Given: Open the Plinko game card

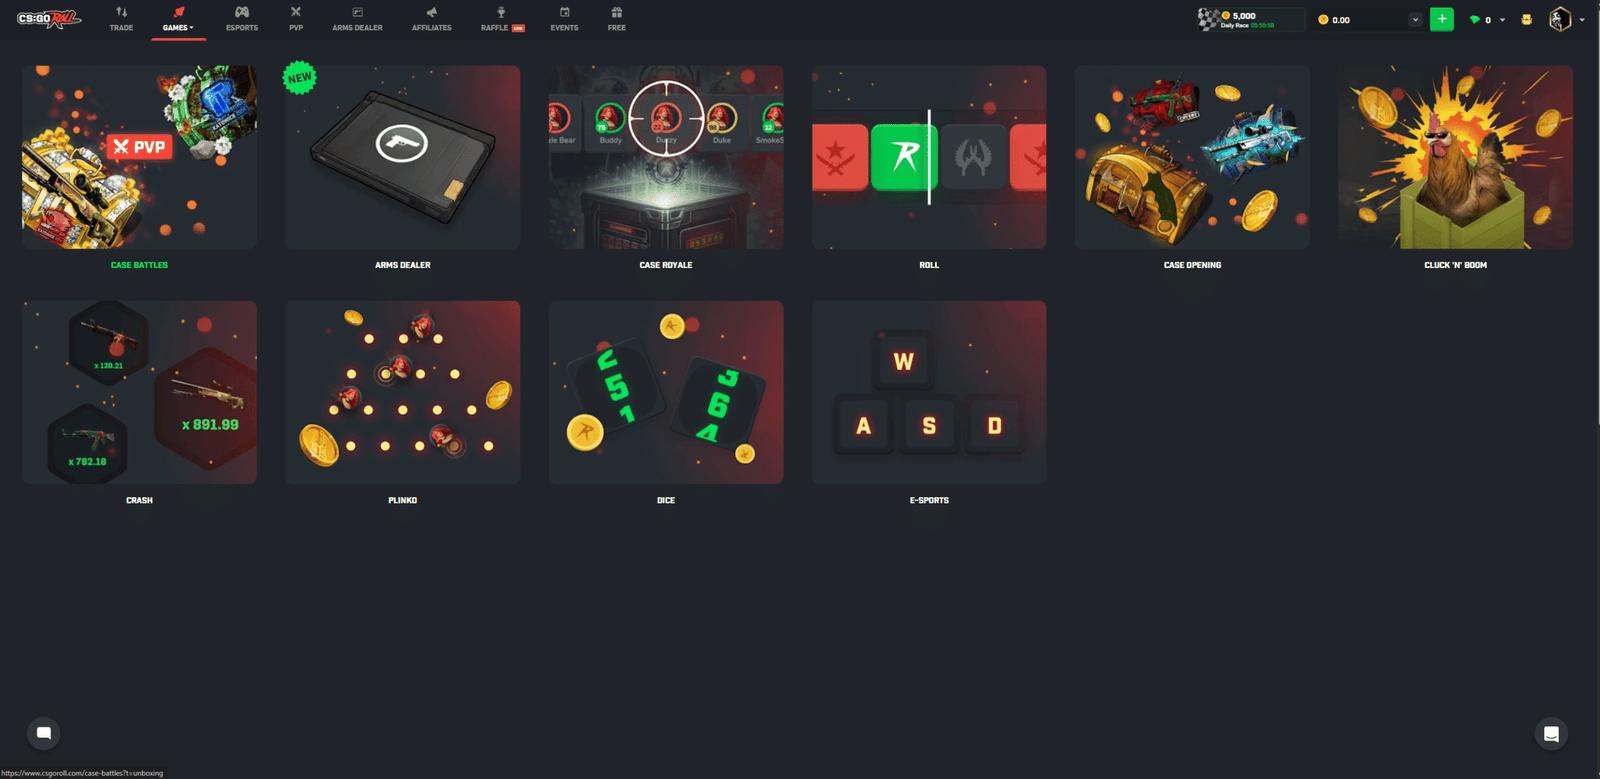Looking at the screenshot, I should [402, 392].
